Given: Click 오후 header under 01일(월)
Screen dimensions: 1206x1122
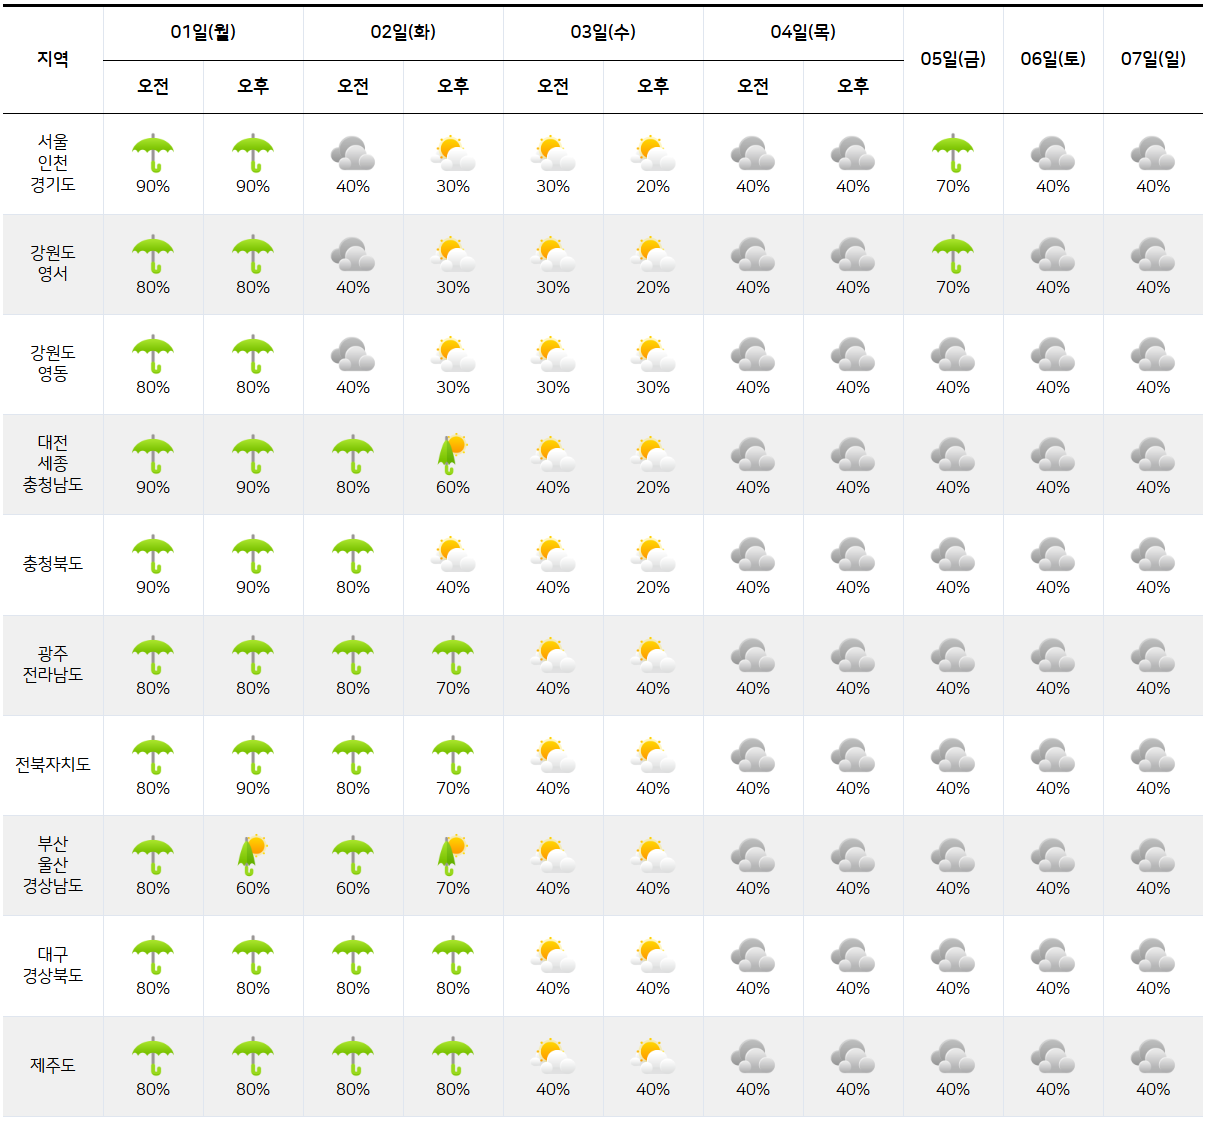Looking at the screenshot, I should tap(253, 86).
